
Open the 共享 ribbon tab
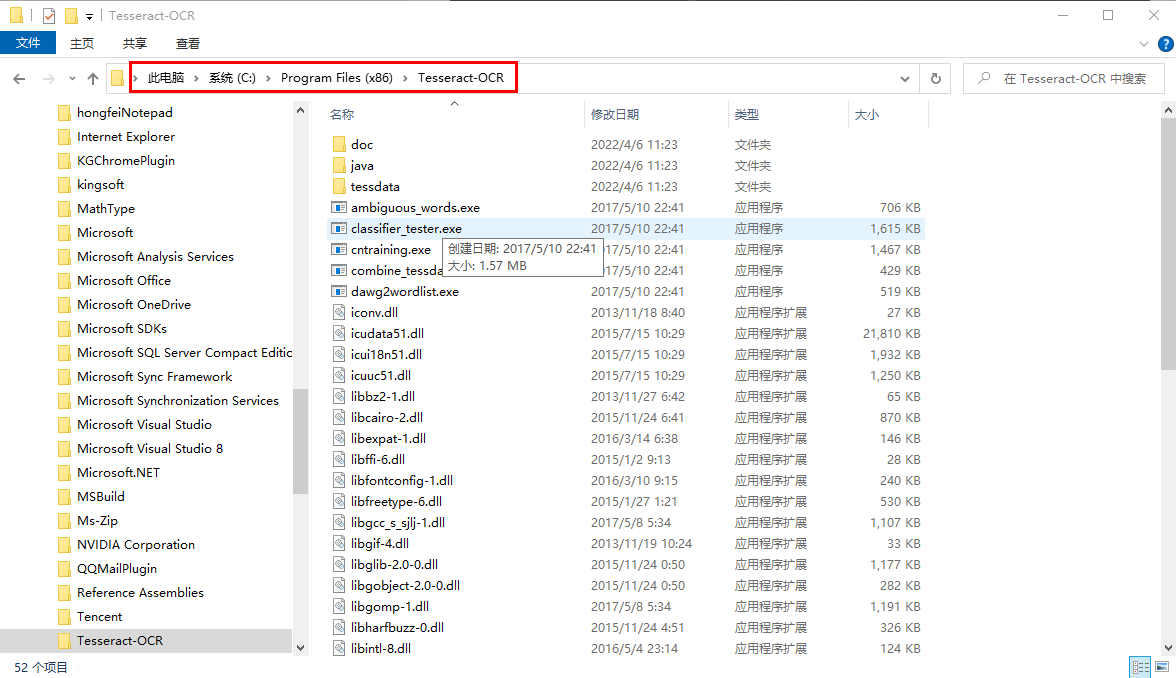(135, 44)
